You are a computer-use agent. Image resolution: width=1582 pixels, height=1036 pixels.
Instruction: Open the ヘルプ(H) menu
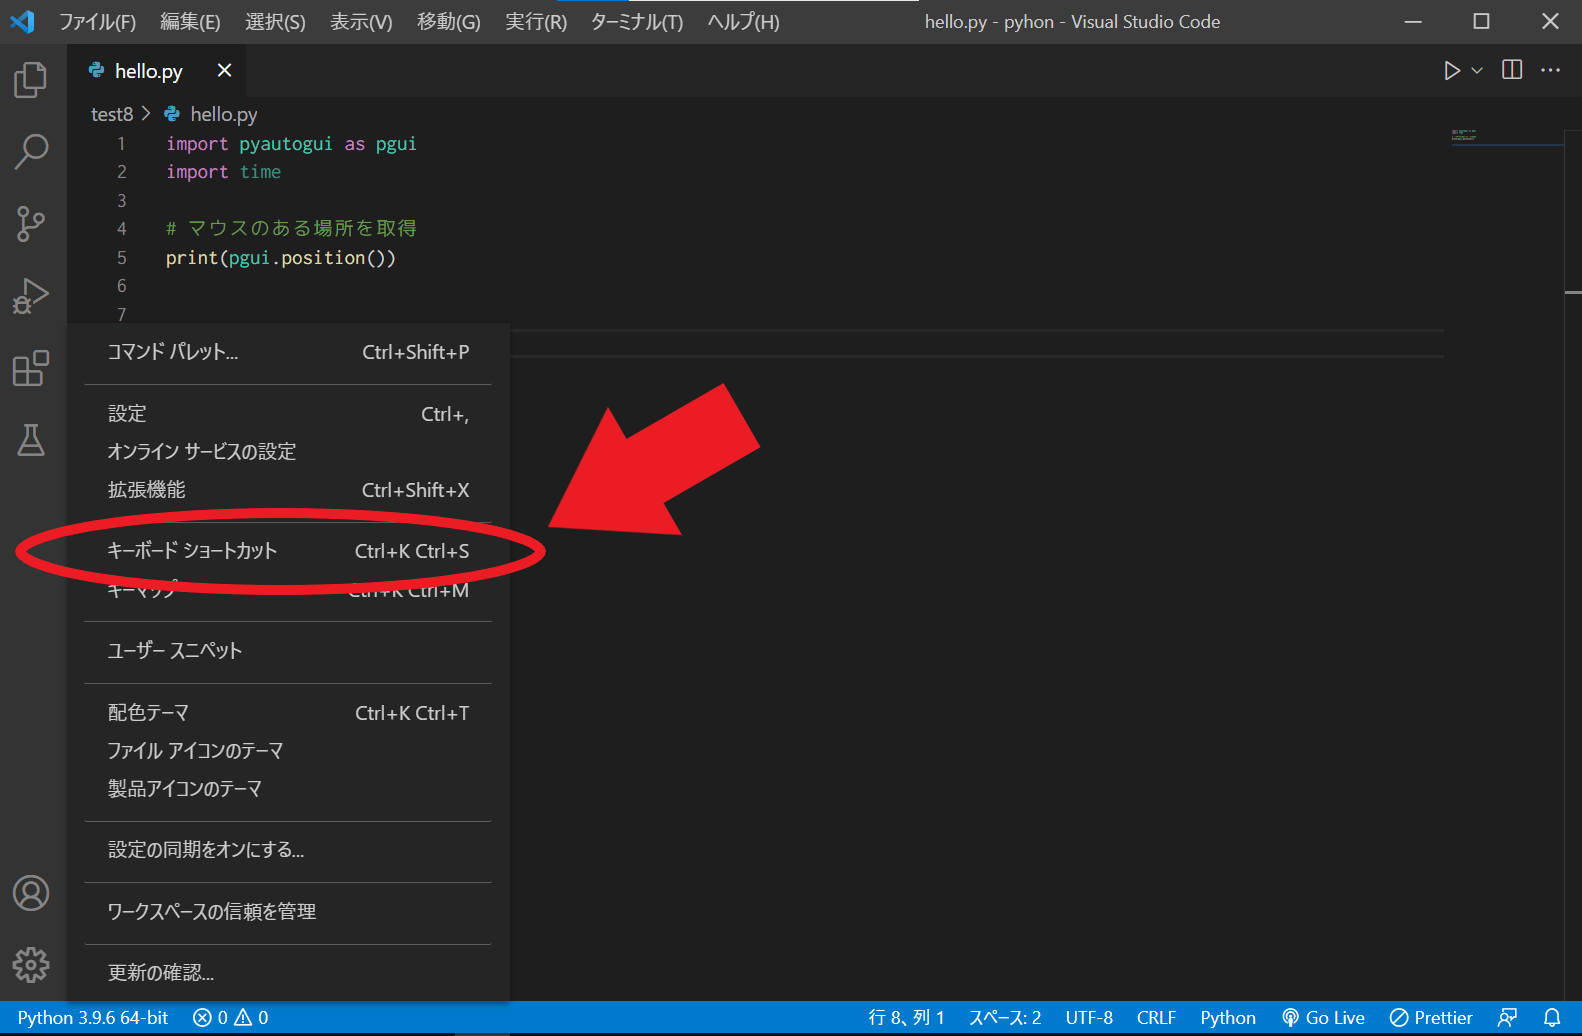click(743, 22)
